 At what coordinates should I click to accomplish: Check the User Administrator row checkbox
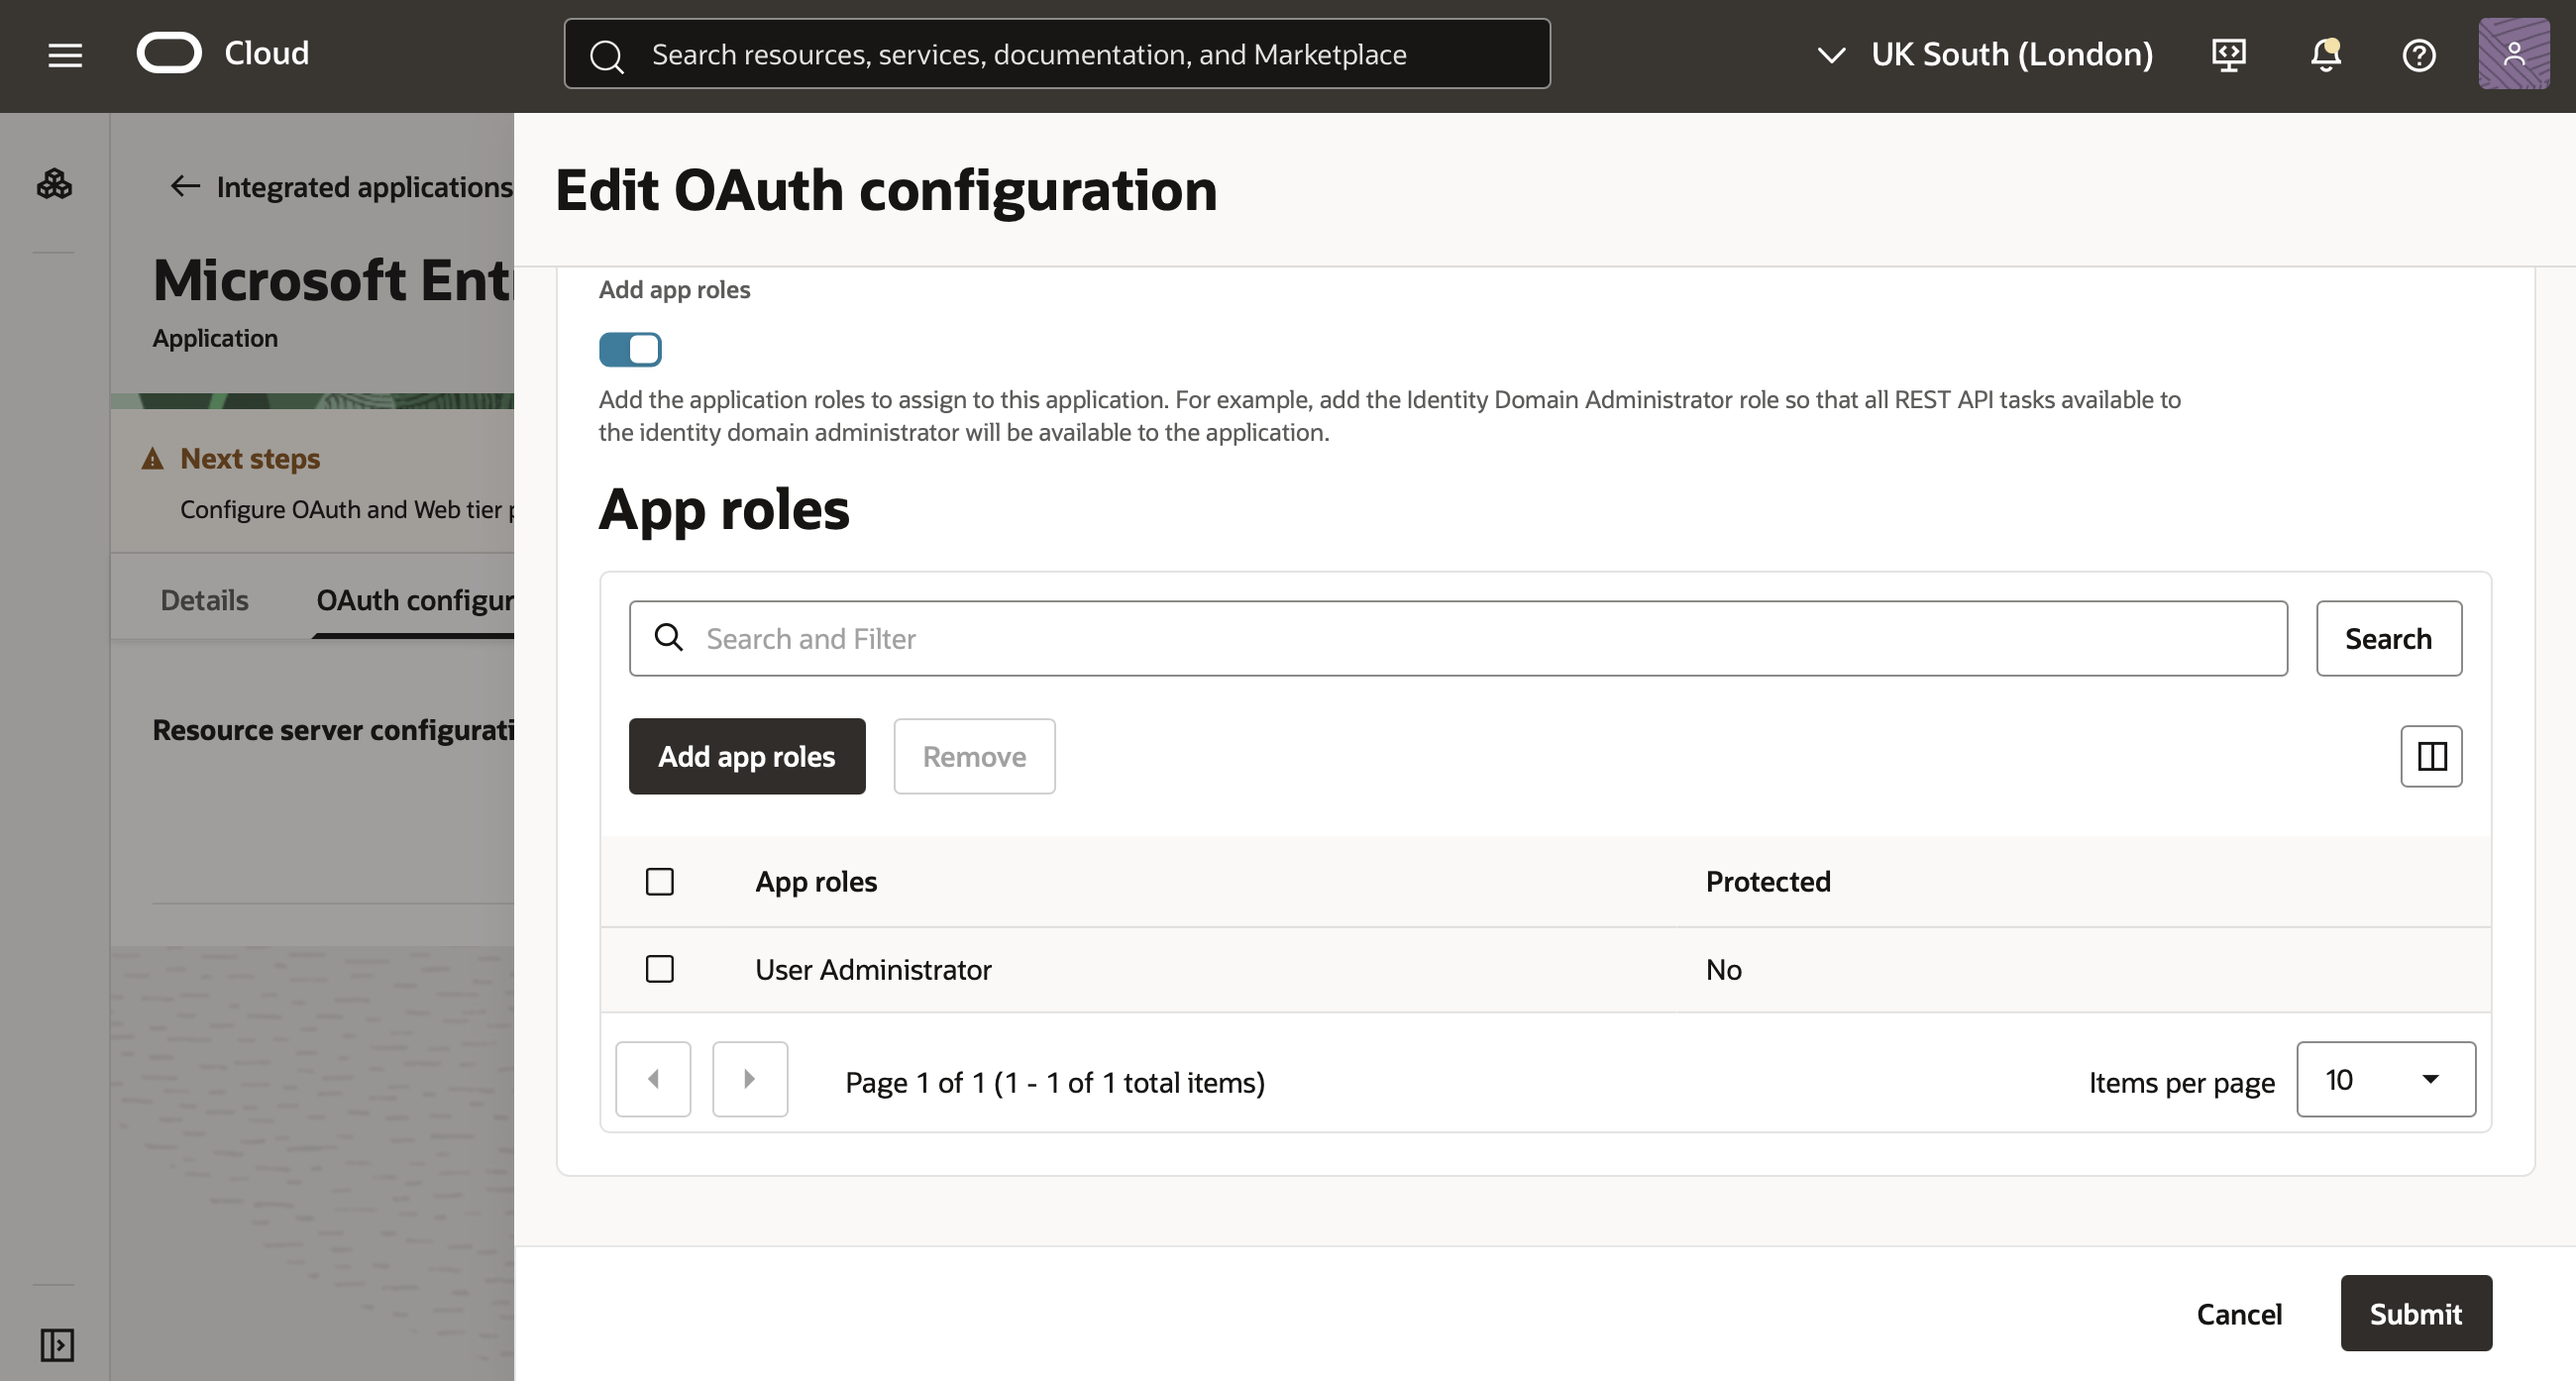pos(660,968)
